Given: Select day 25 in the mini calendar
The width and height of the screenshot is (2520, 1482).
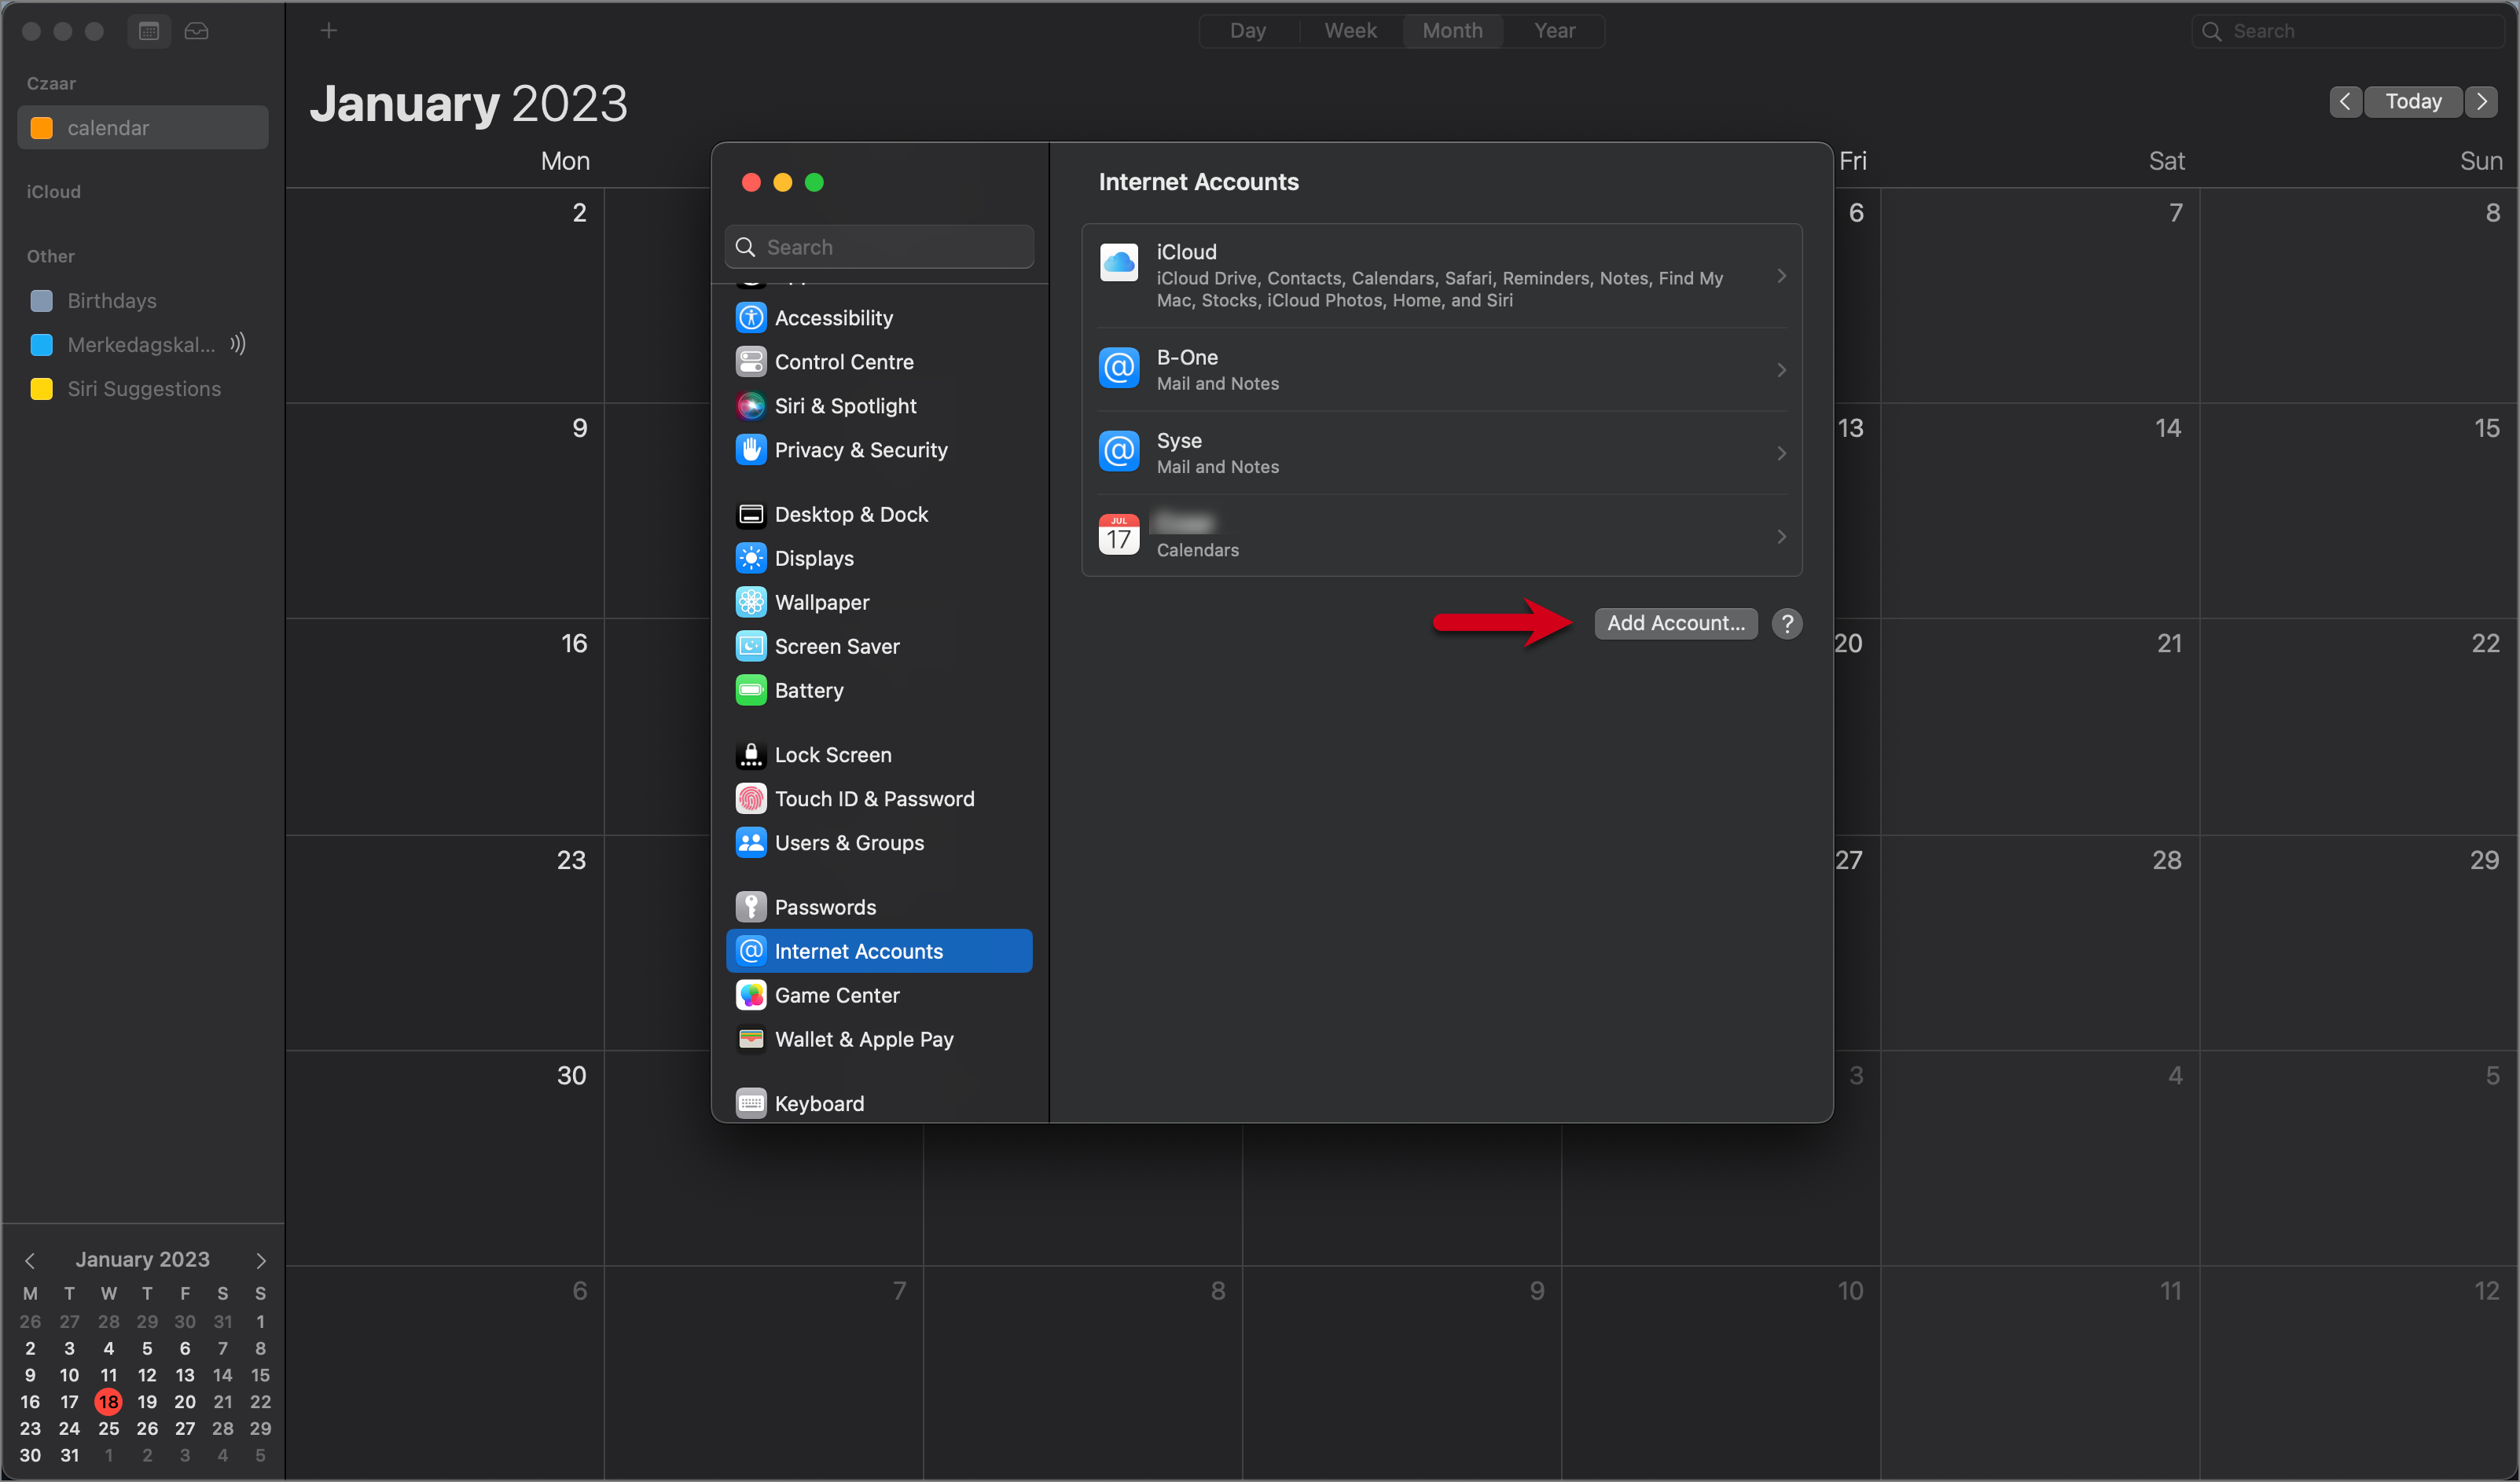Looking at the screenshot, I should pos(108,1428).
